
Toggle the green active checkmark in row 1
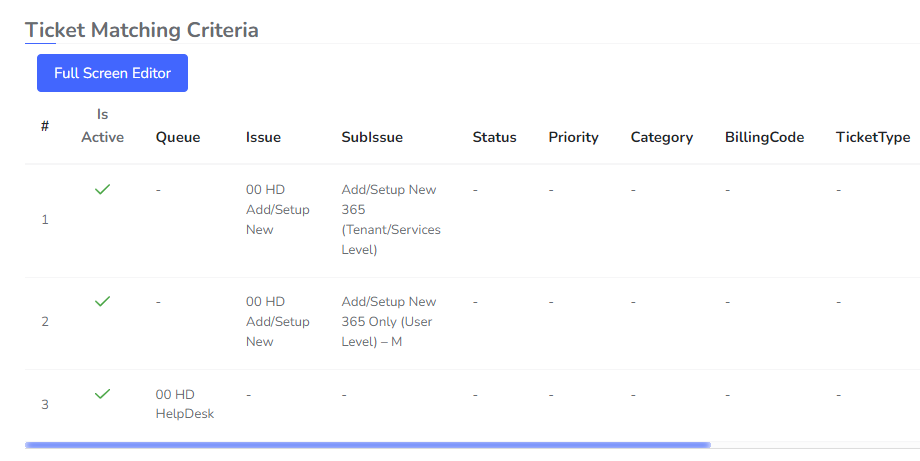(102, 189)
